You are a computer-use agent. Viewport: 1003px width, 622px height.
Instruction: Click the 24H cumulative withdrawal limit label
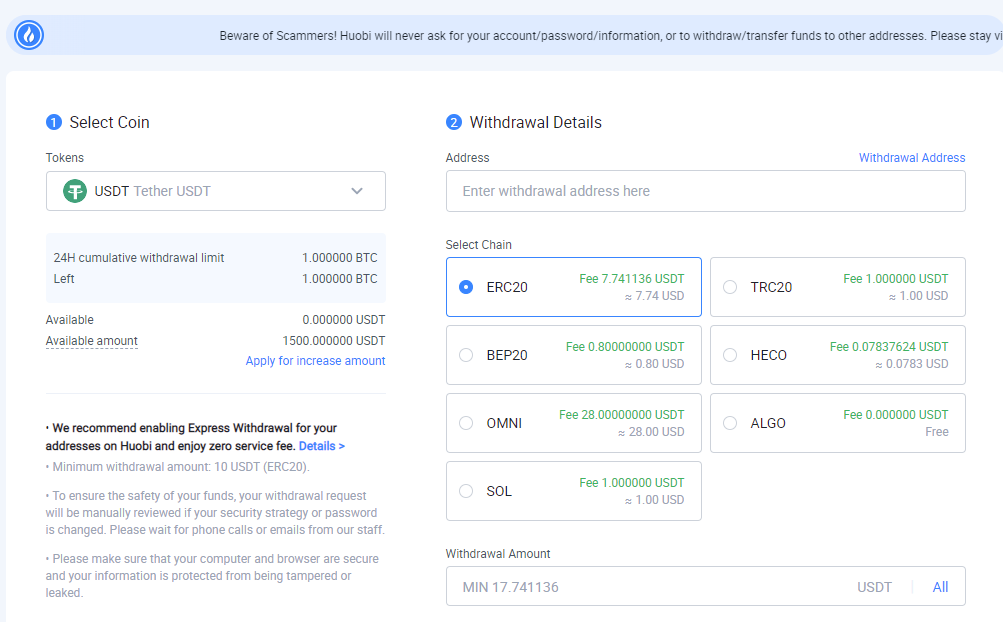(139, 258)
